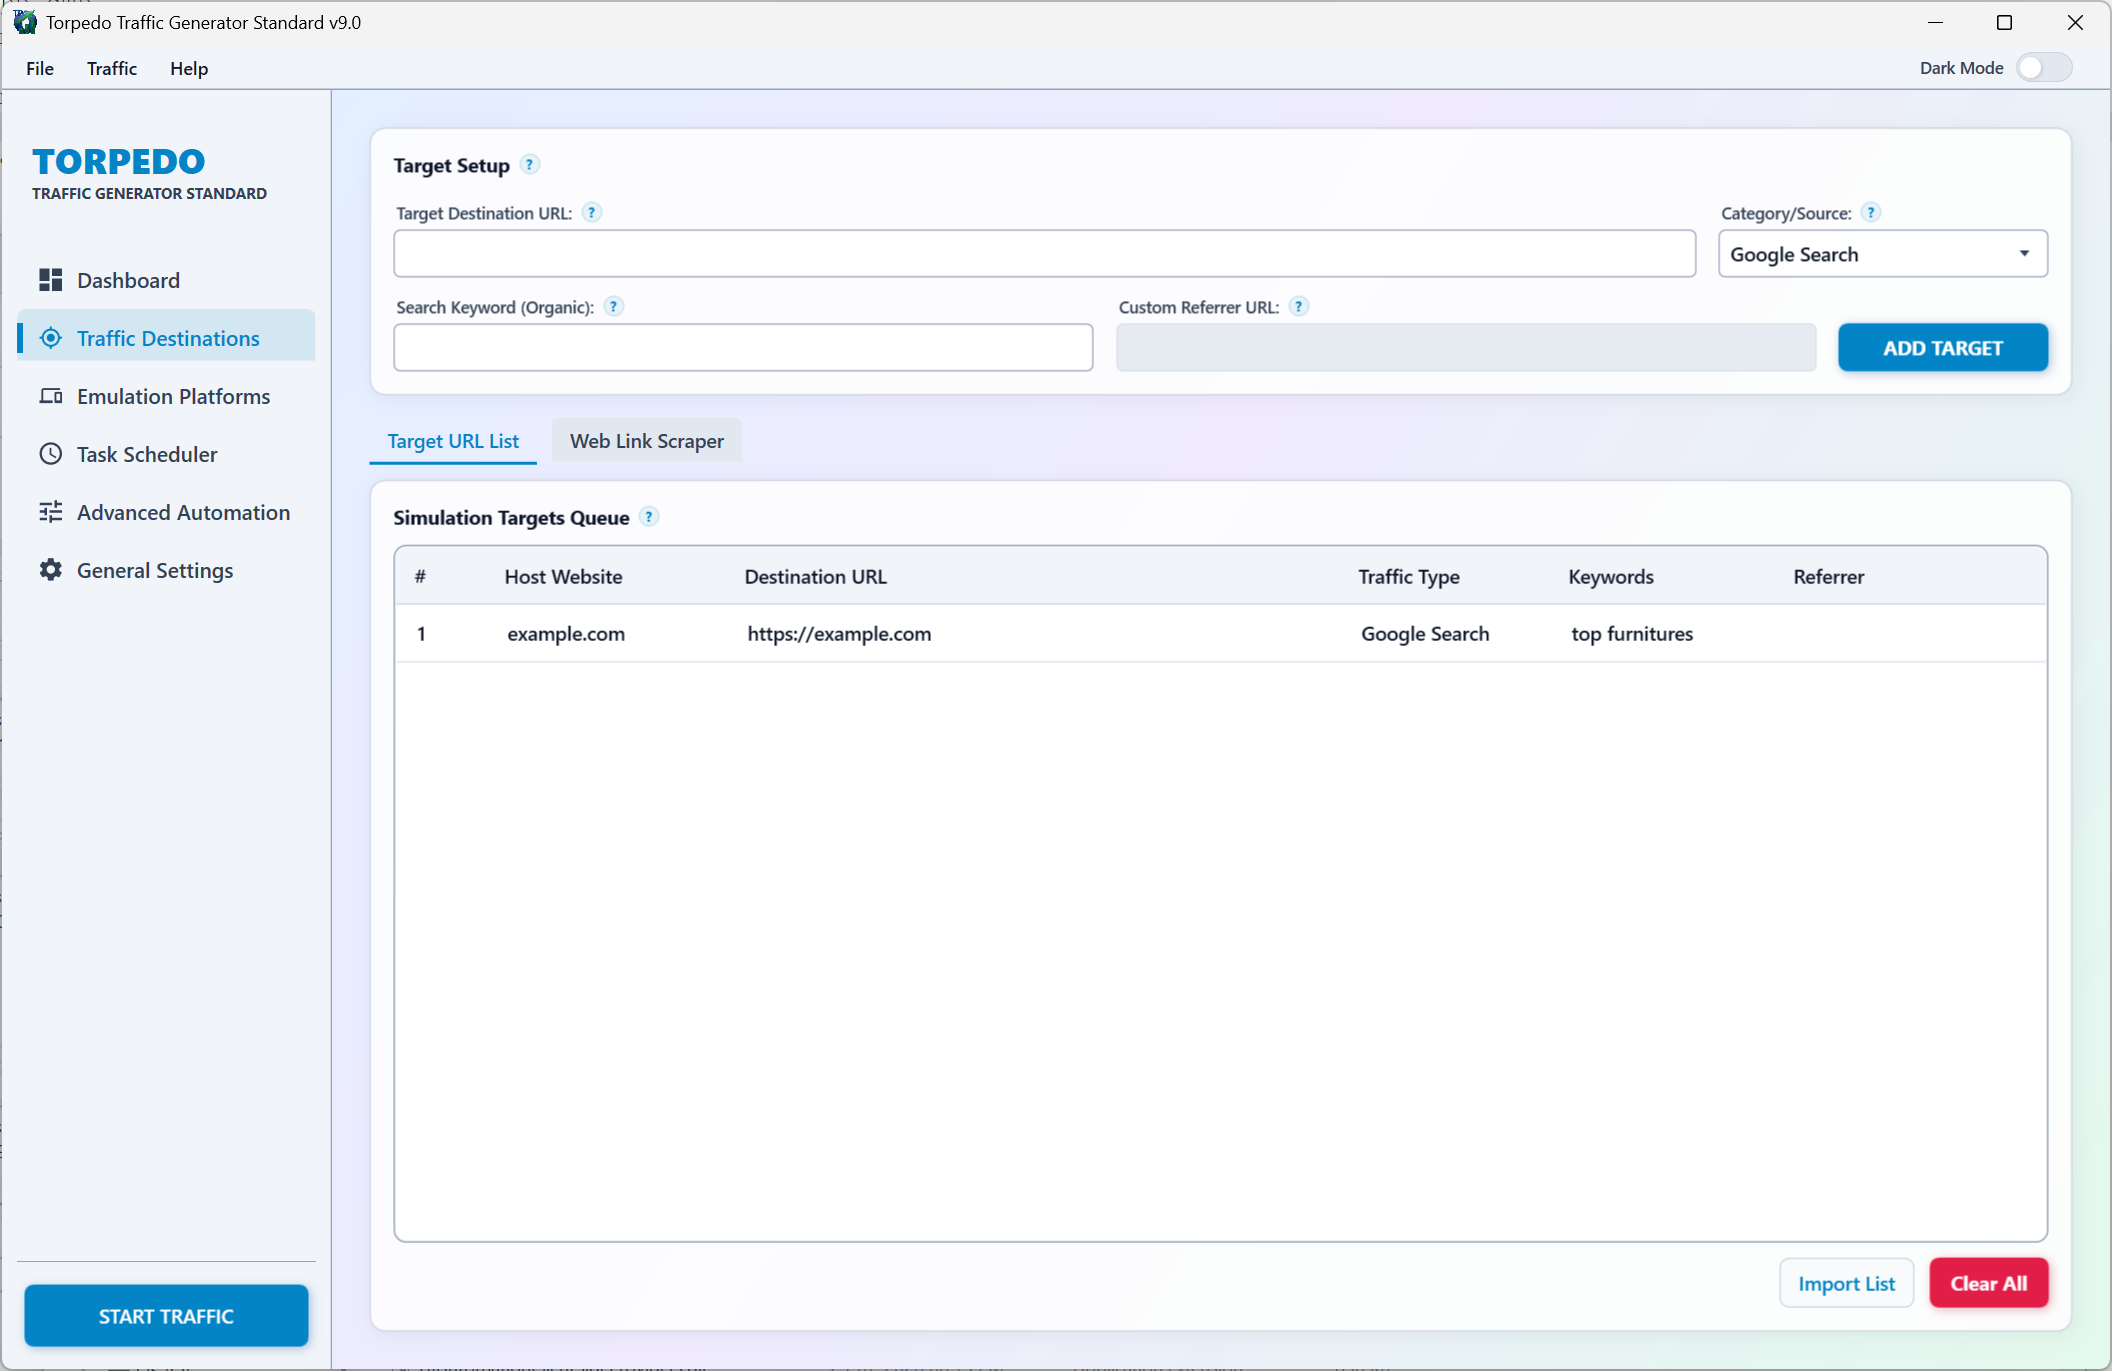Open Advanced Automation sliders icon
This screenshot has height=1371, width=2112.
(x=51, y=512)
